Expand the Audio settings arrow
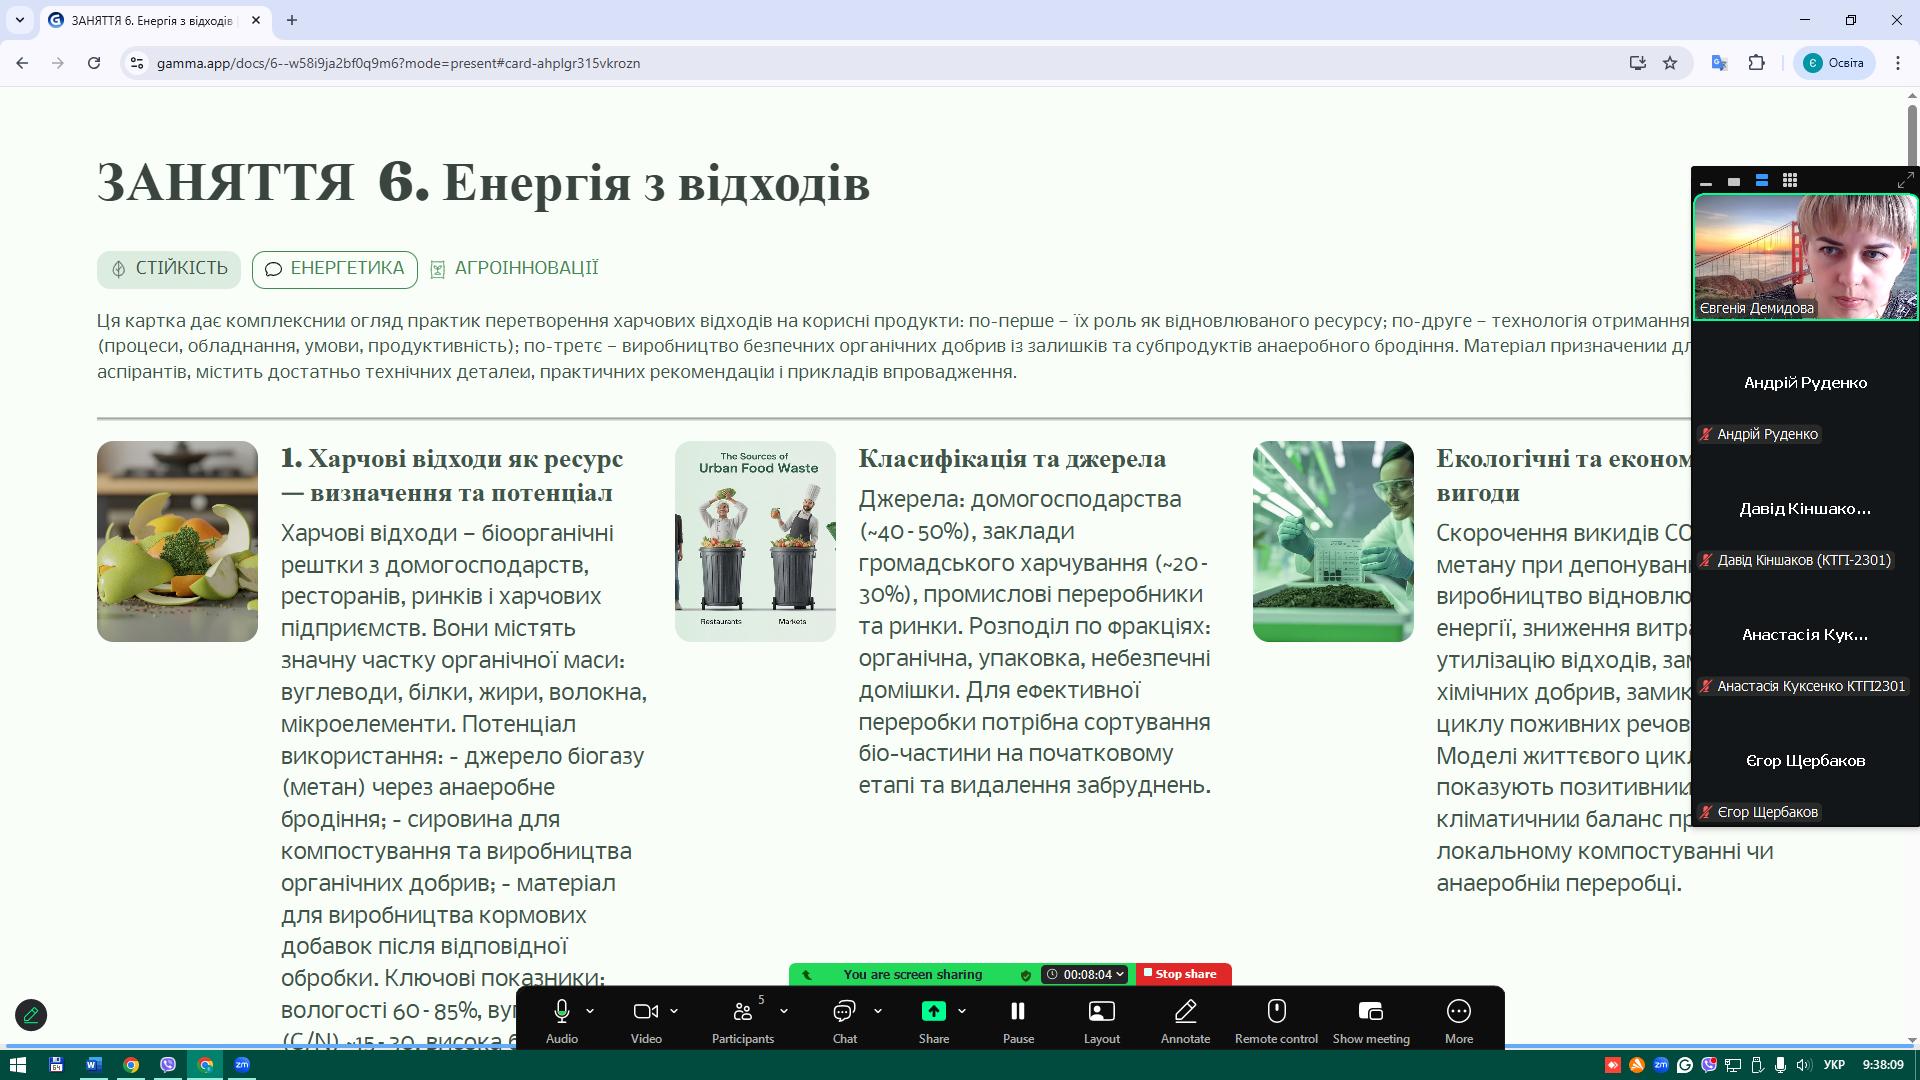1920x1080 pixels. tap(590, 1011)
